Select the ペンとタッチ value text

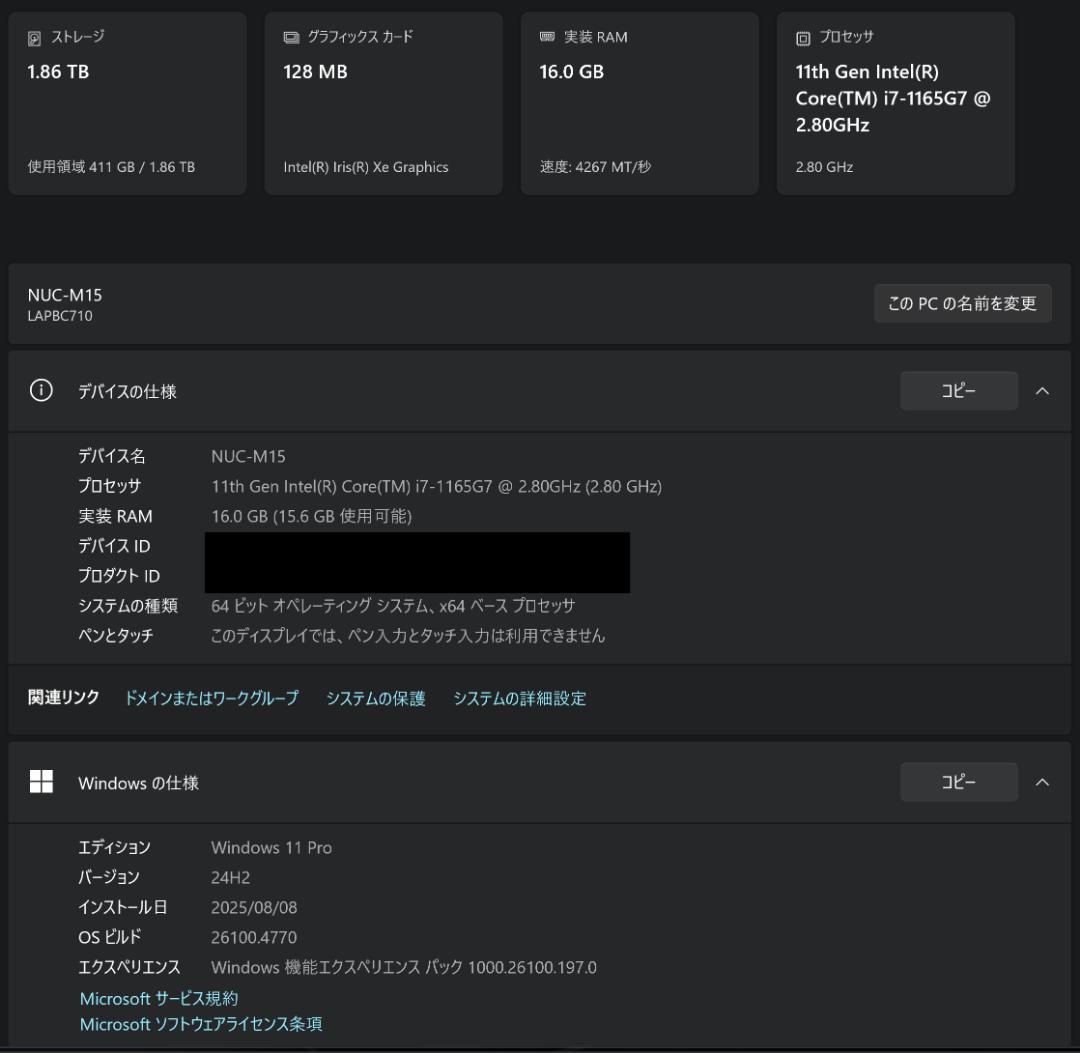(408, 635)
